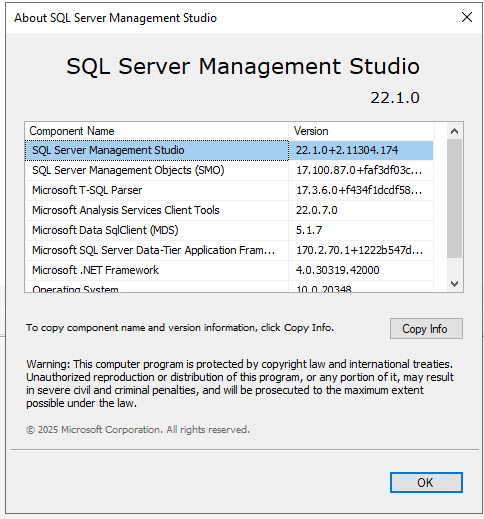Click the Component Name column header

tap(156, 131)
